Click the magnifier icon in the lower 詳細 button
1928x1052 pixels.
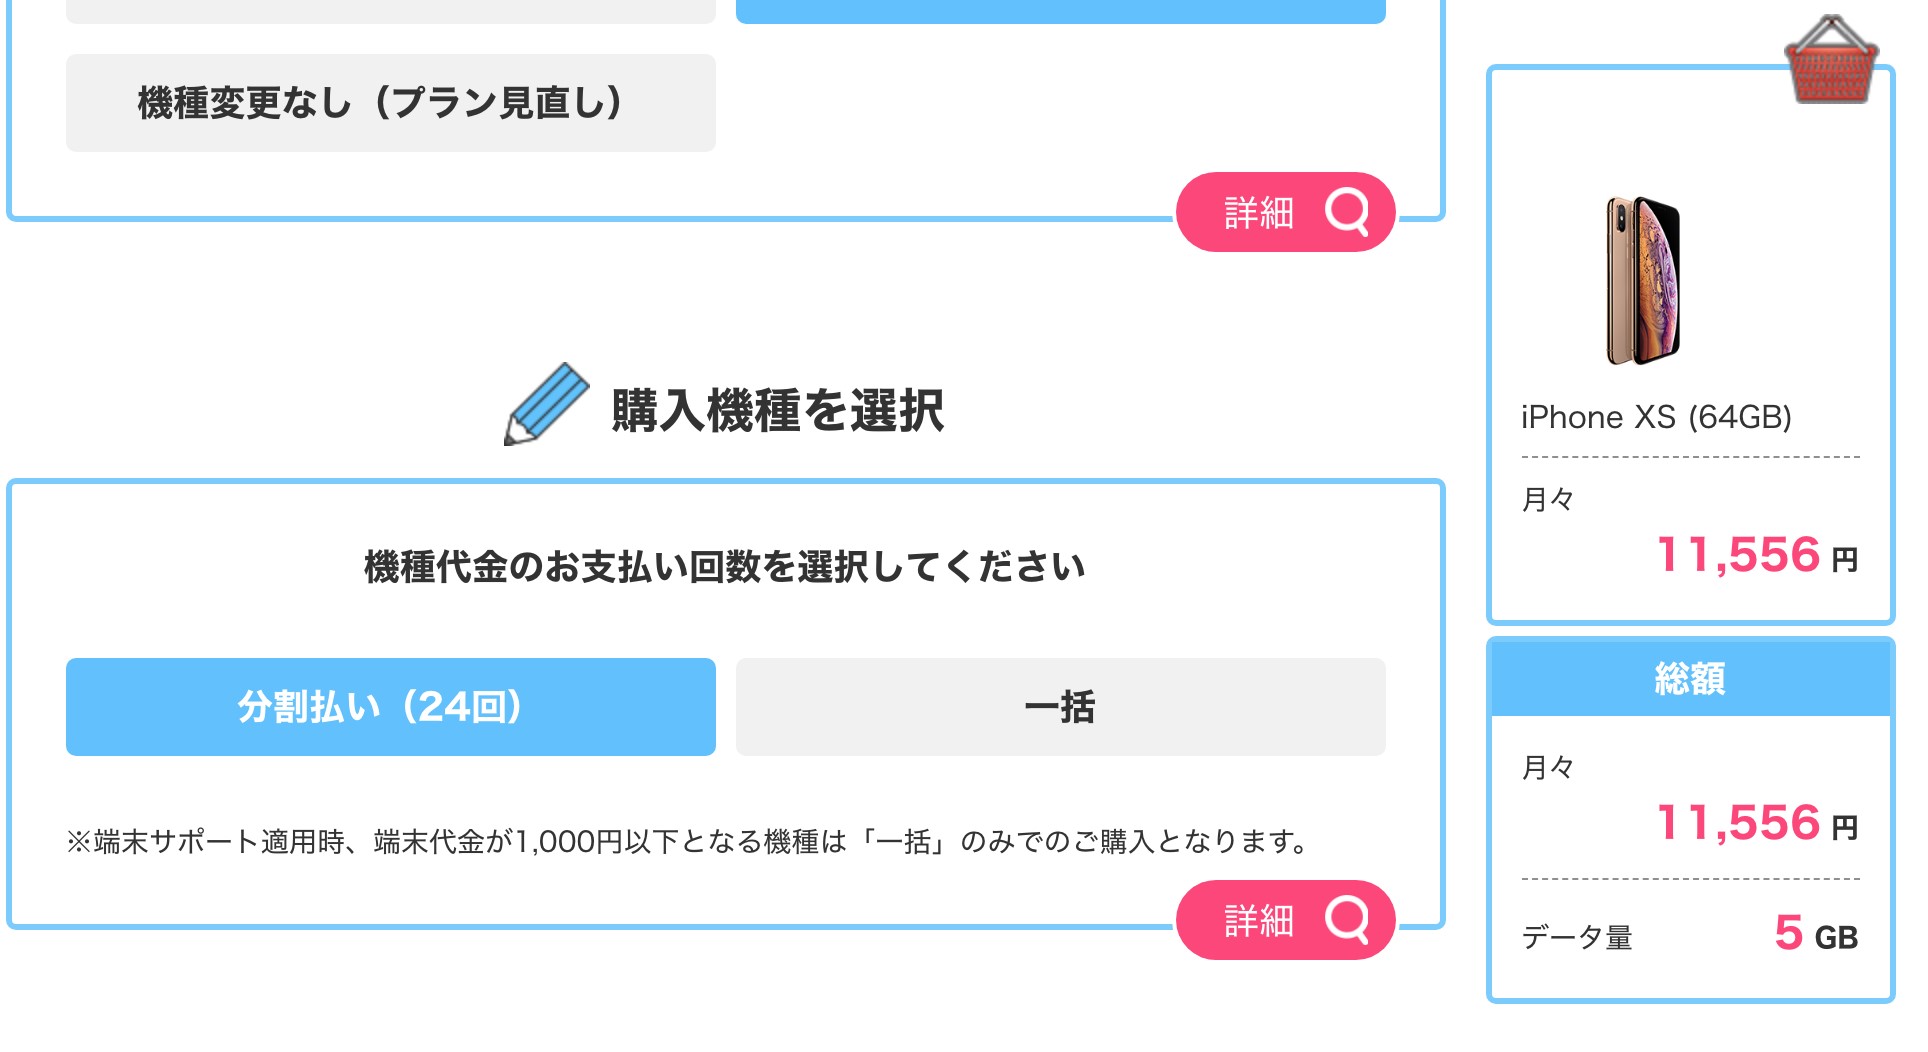point(1347,919)
